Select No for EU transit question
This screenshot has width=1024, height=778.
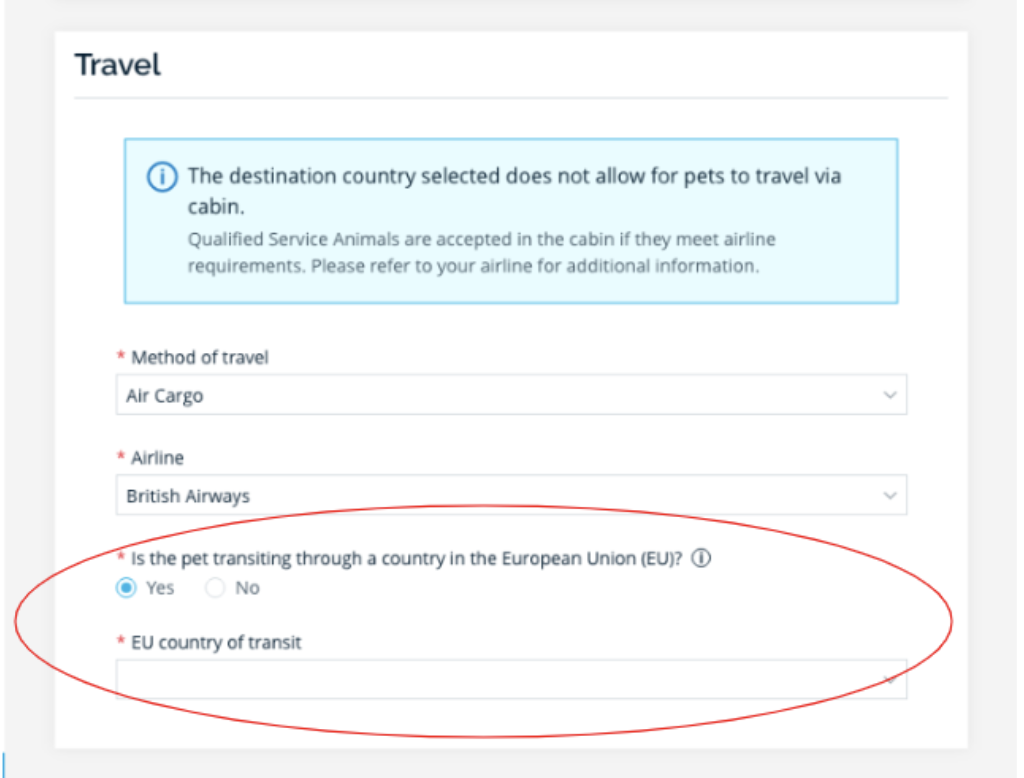[215, 588]
